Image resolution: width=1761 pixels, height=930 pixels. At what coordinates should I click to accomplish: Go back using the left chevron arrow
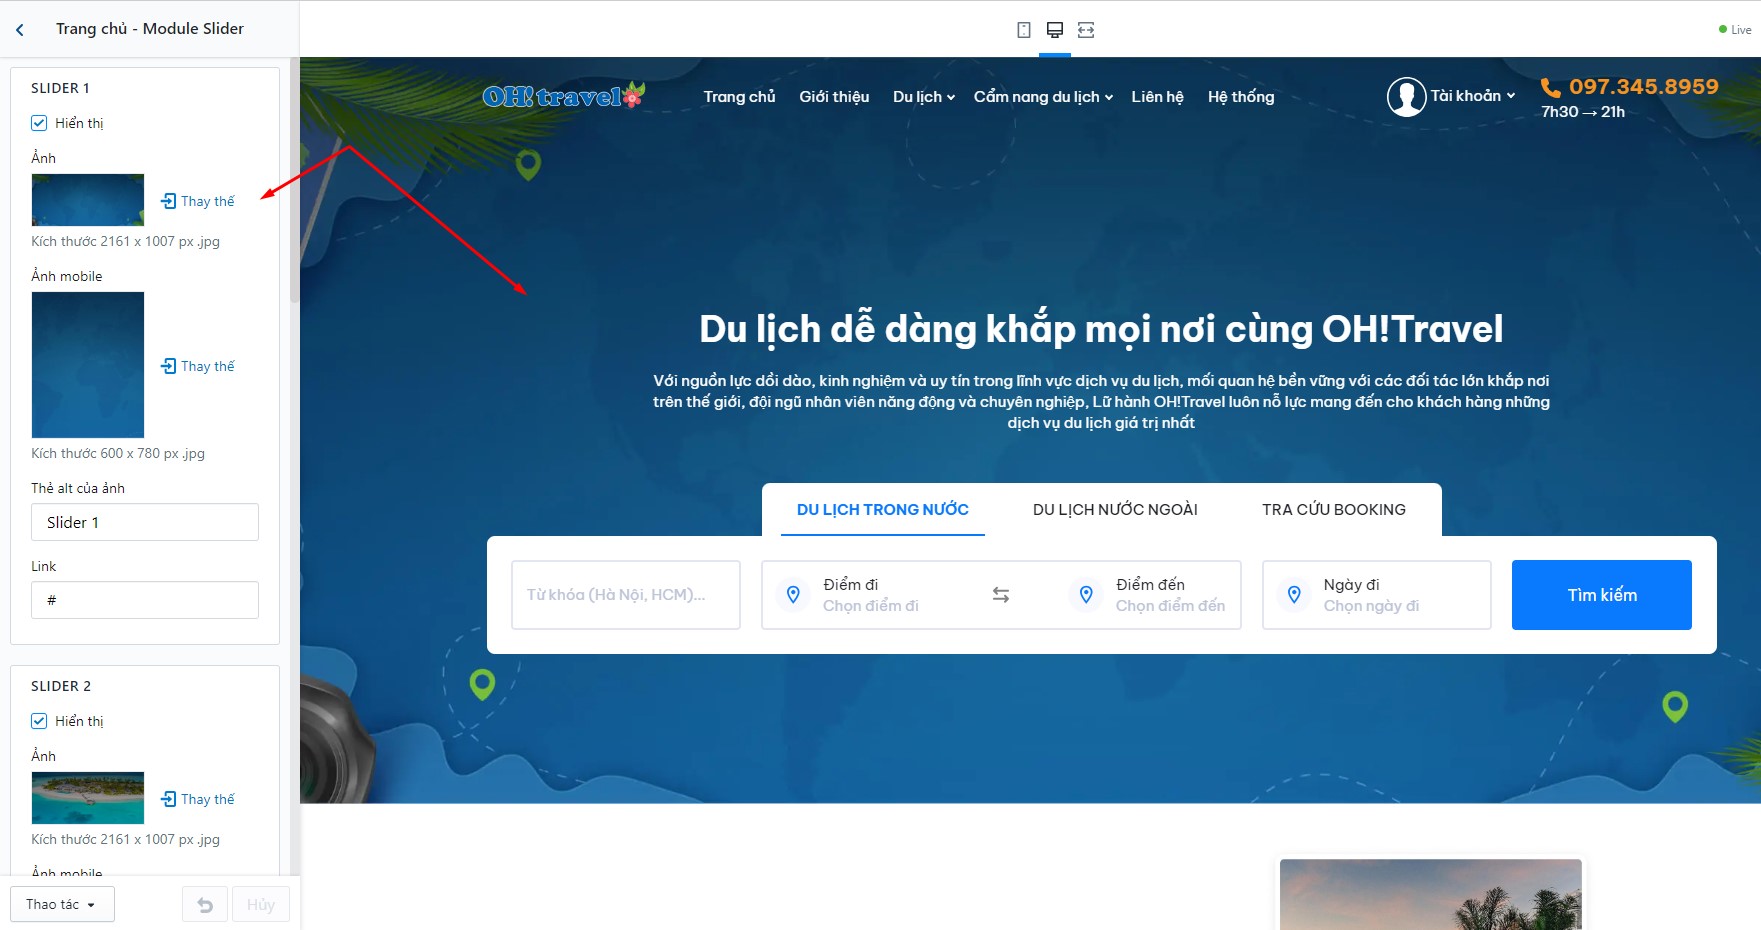tap(20, 30)
